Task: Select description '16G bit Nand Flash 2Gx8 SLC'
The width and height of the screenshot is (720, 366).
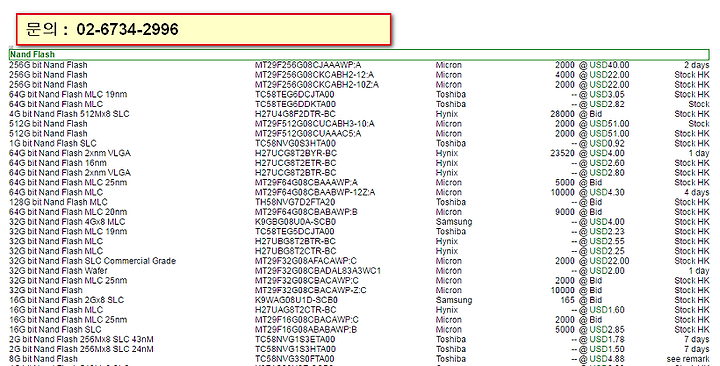Action: tap(67, 300)
